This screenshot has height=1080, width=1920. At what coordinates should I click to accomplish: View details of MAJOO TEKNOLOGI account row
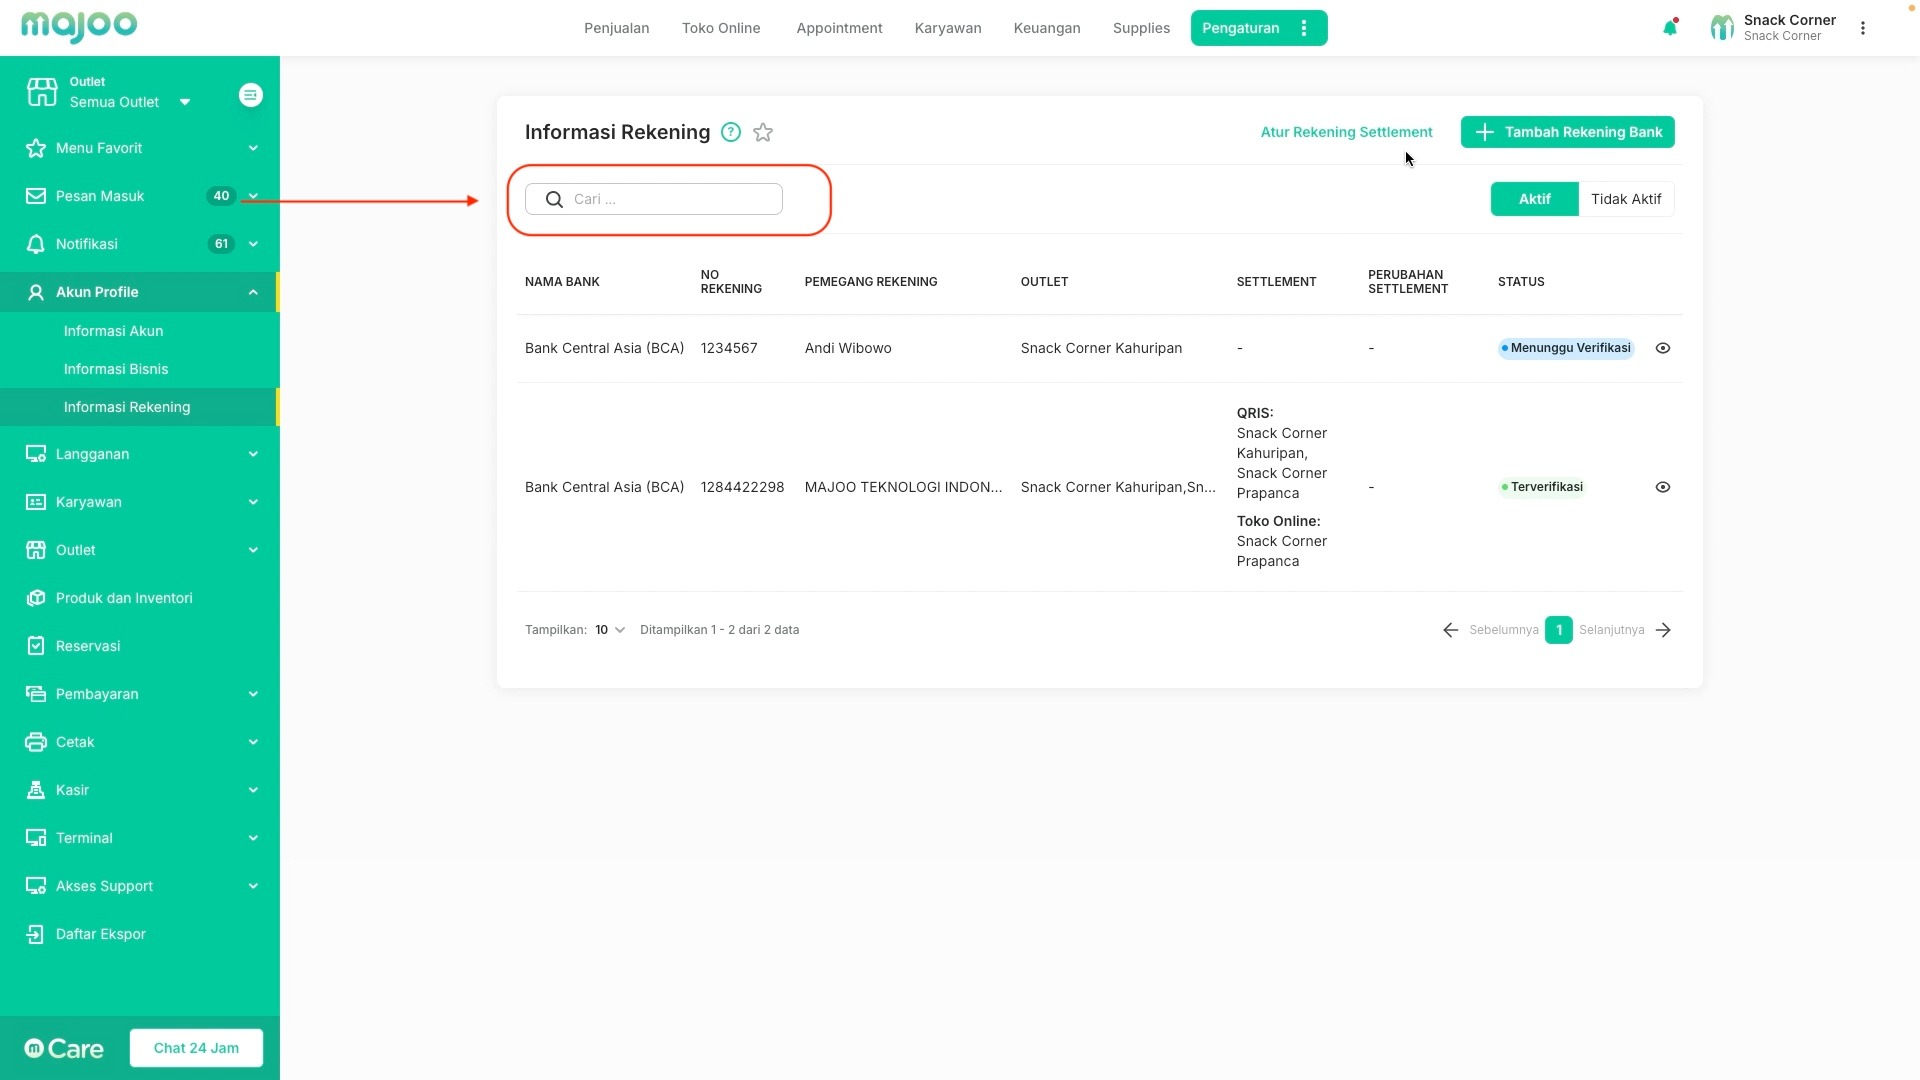[x=1662, y=487]
